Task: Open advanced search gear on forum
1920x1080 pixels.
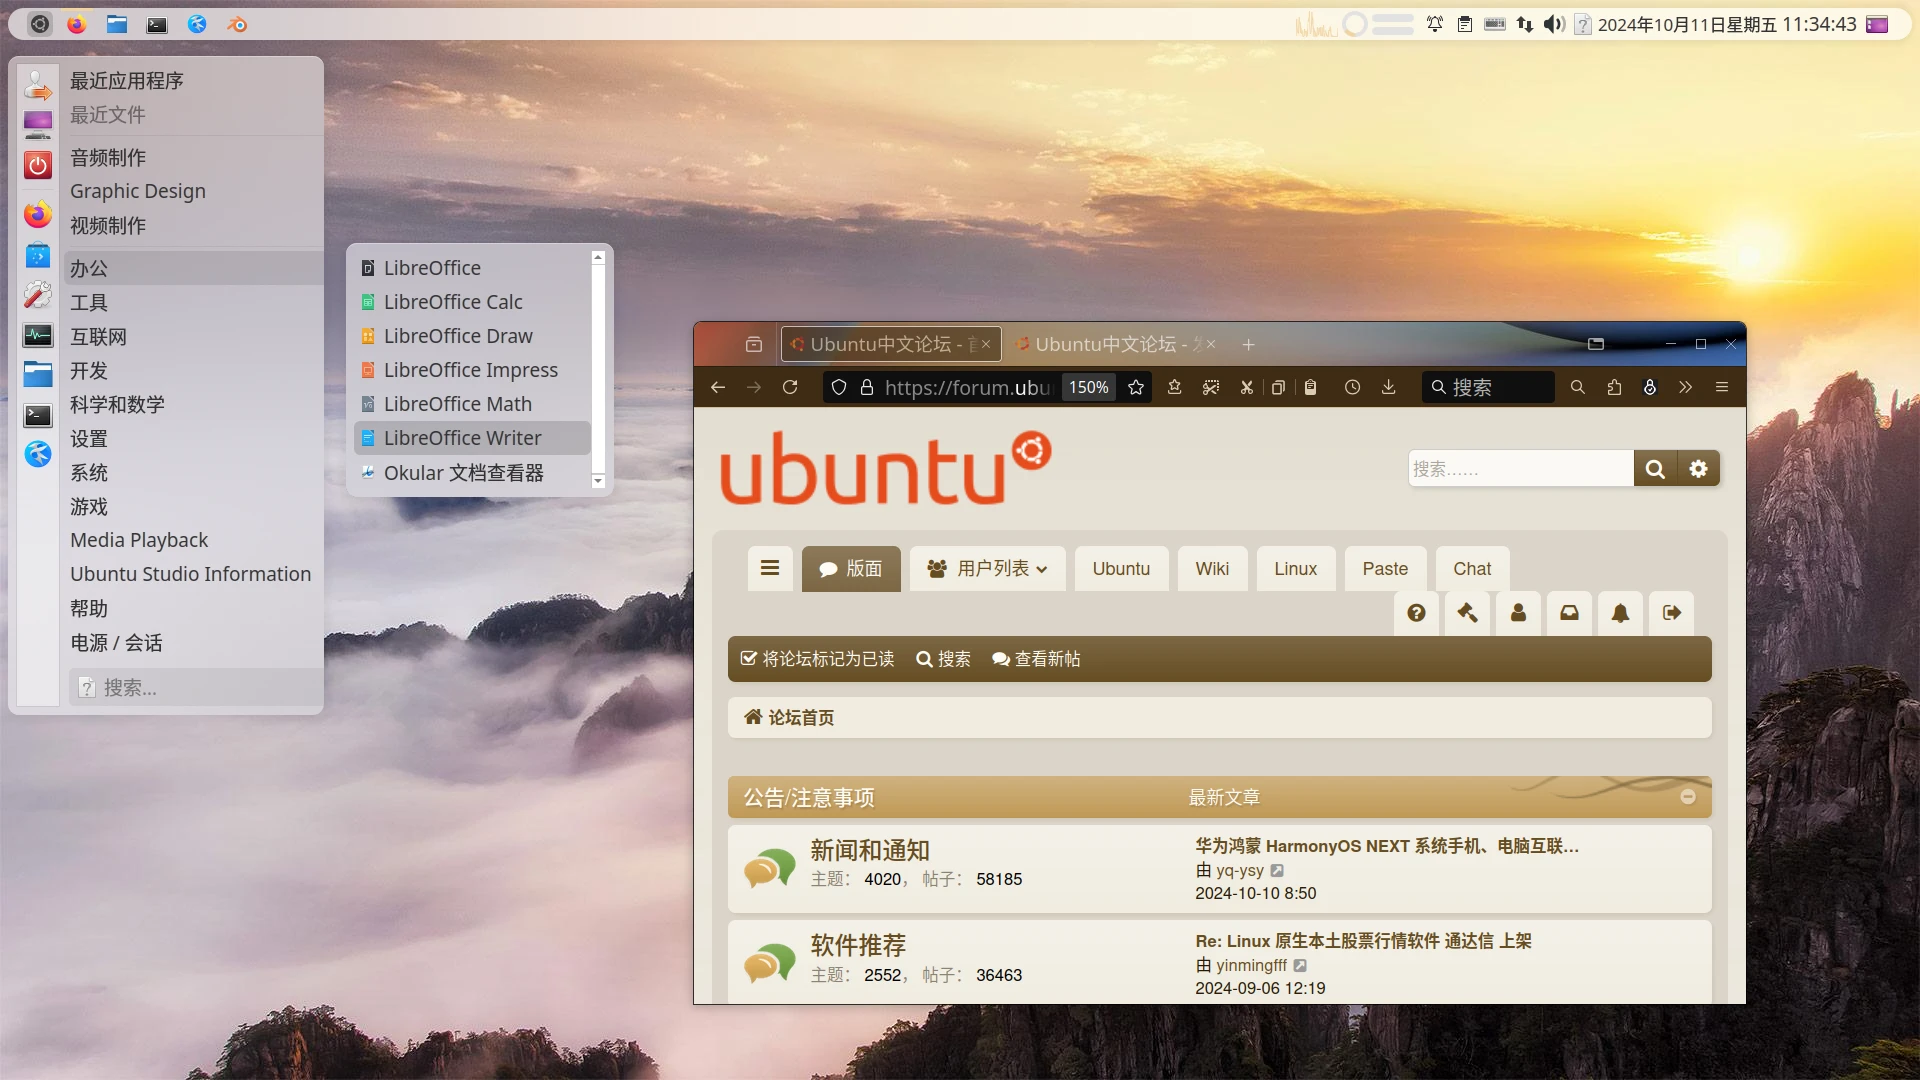Action: click(1698, 469)
